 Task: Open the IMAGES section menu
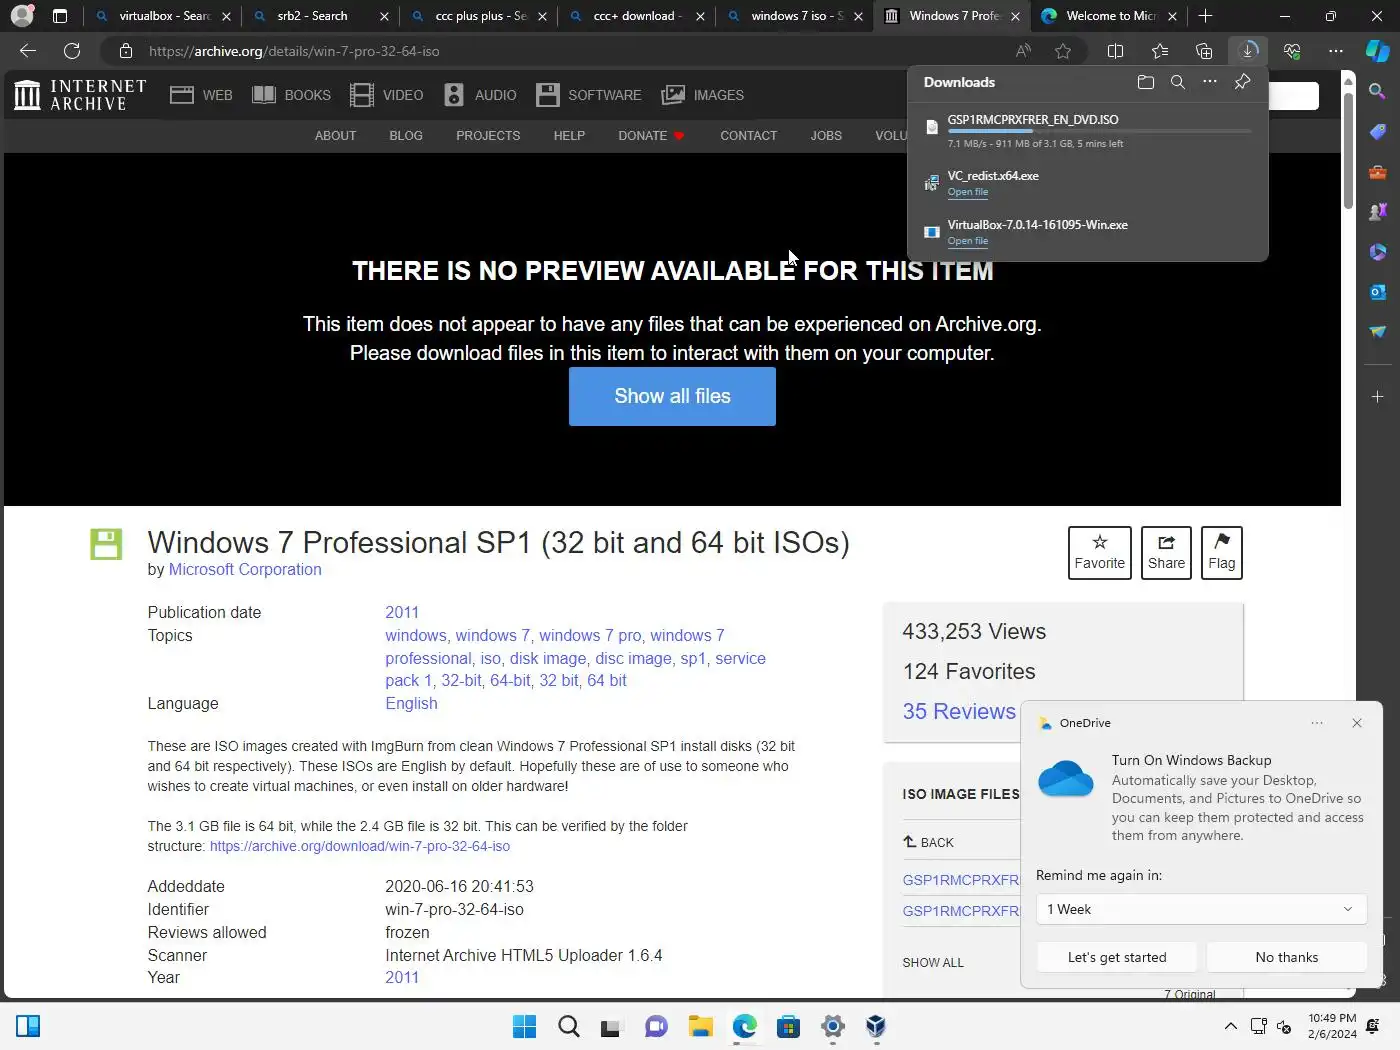703,95
